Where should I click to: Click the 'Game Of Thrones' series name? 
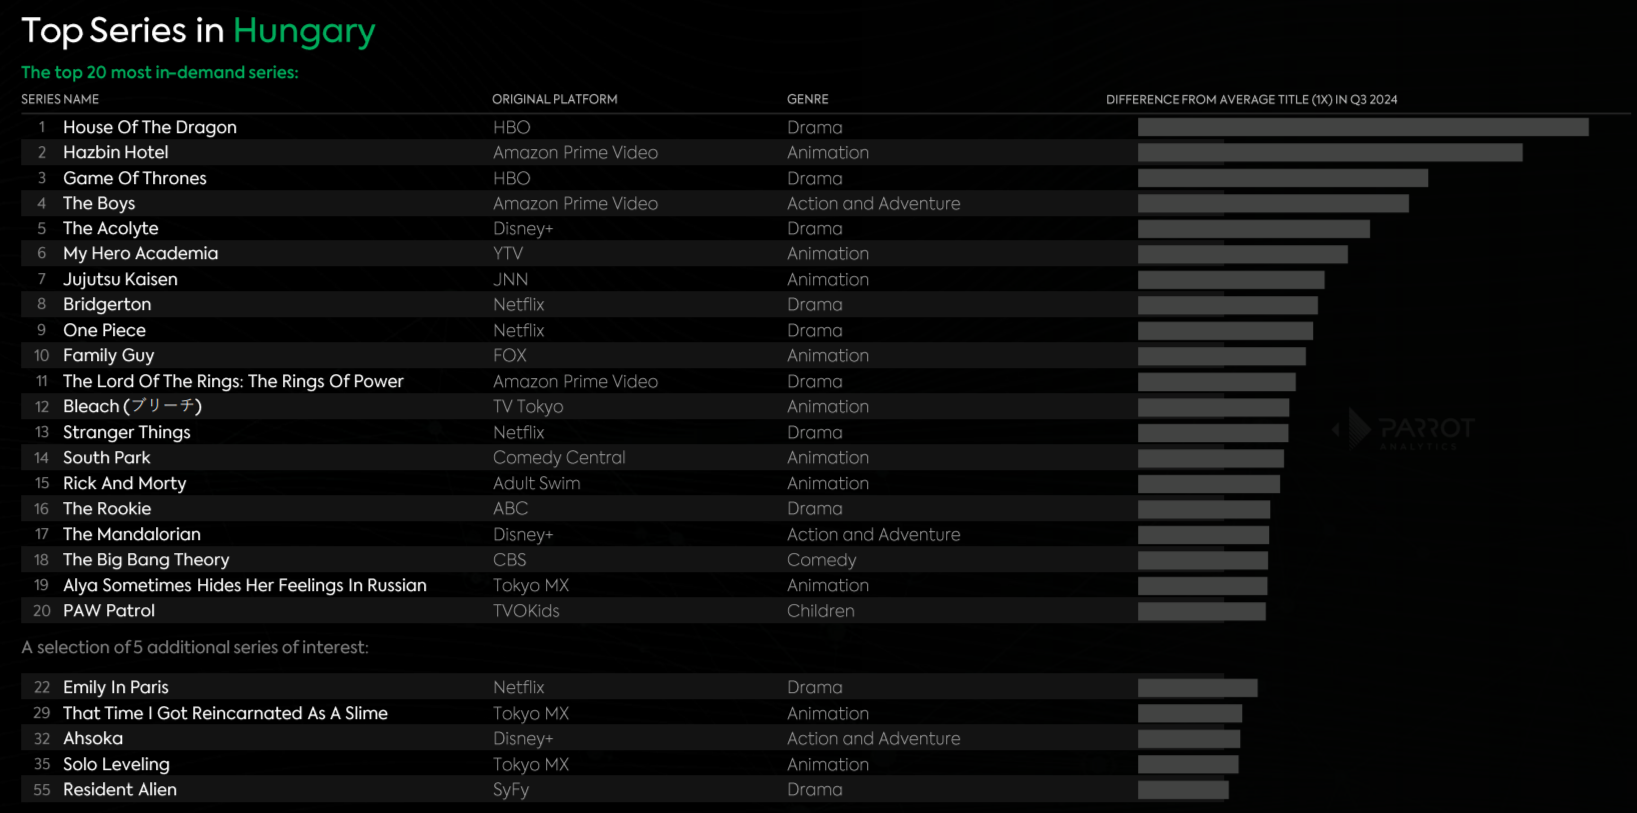[x=135, y=178]
